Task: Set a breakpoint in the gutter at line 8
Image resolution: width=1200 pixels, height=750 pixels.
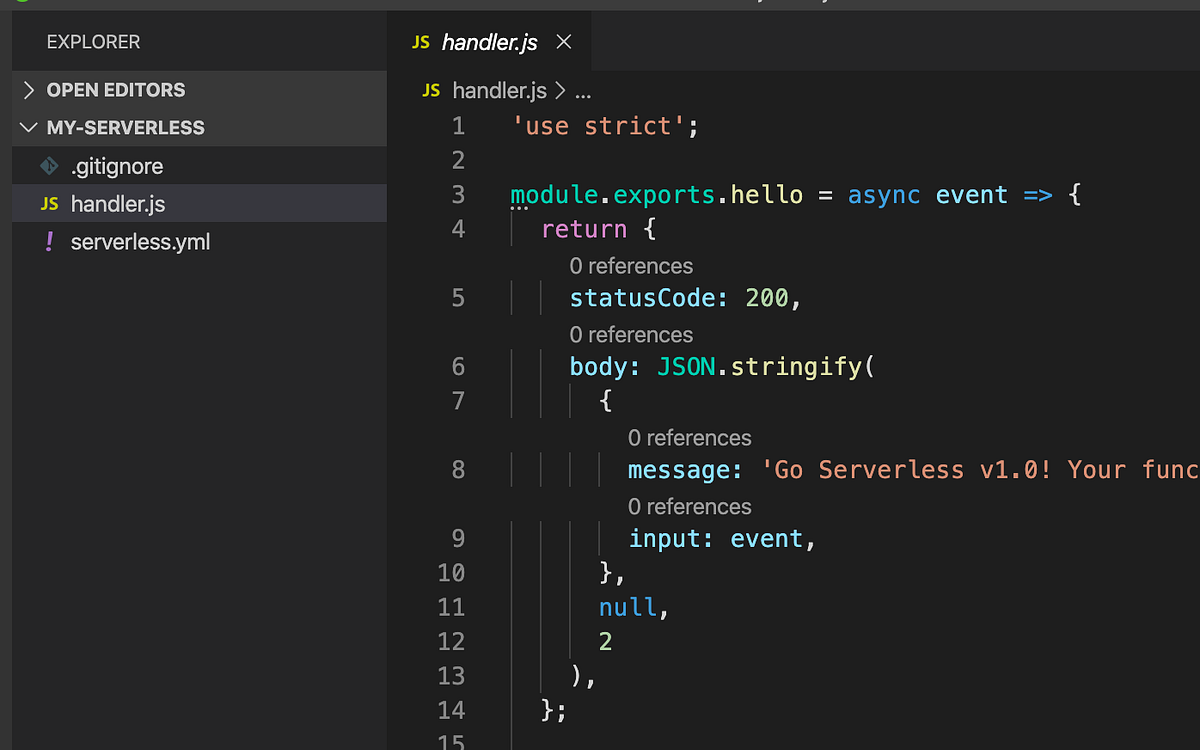Action: click(x=425, y=469)
